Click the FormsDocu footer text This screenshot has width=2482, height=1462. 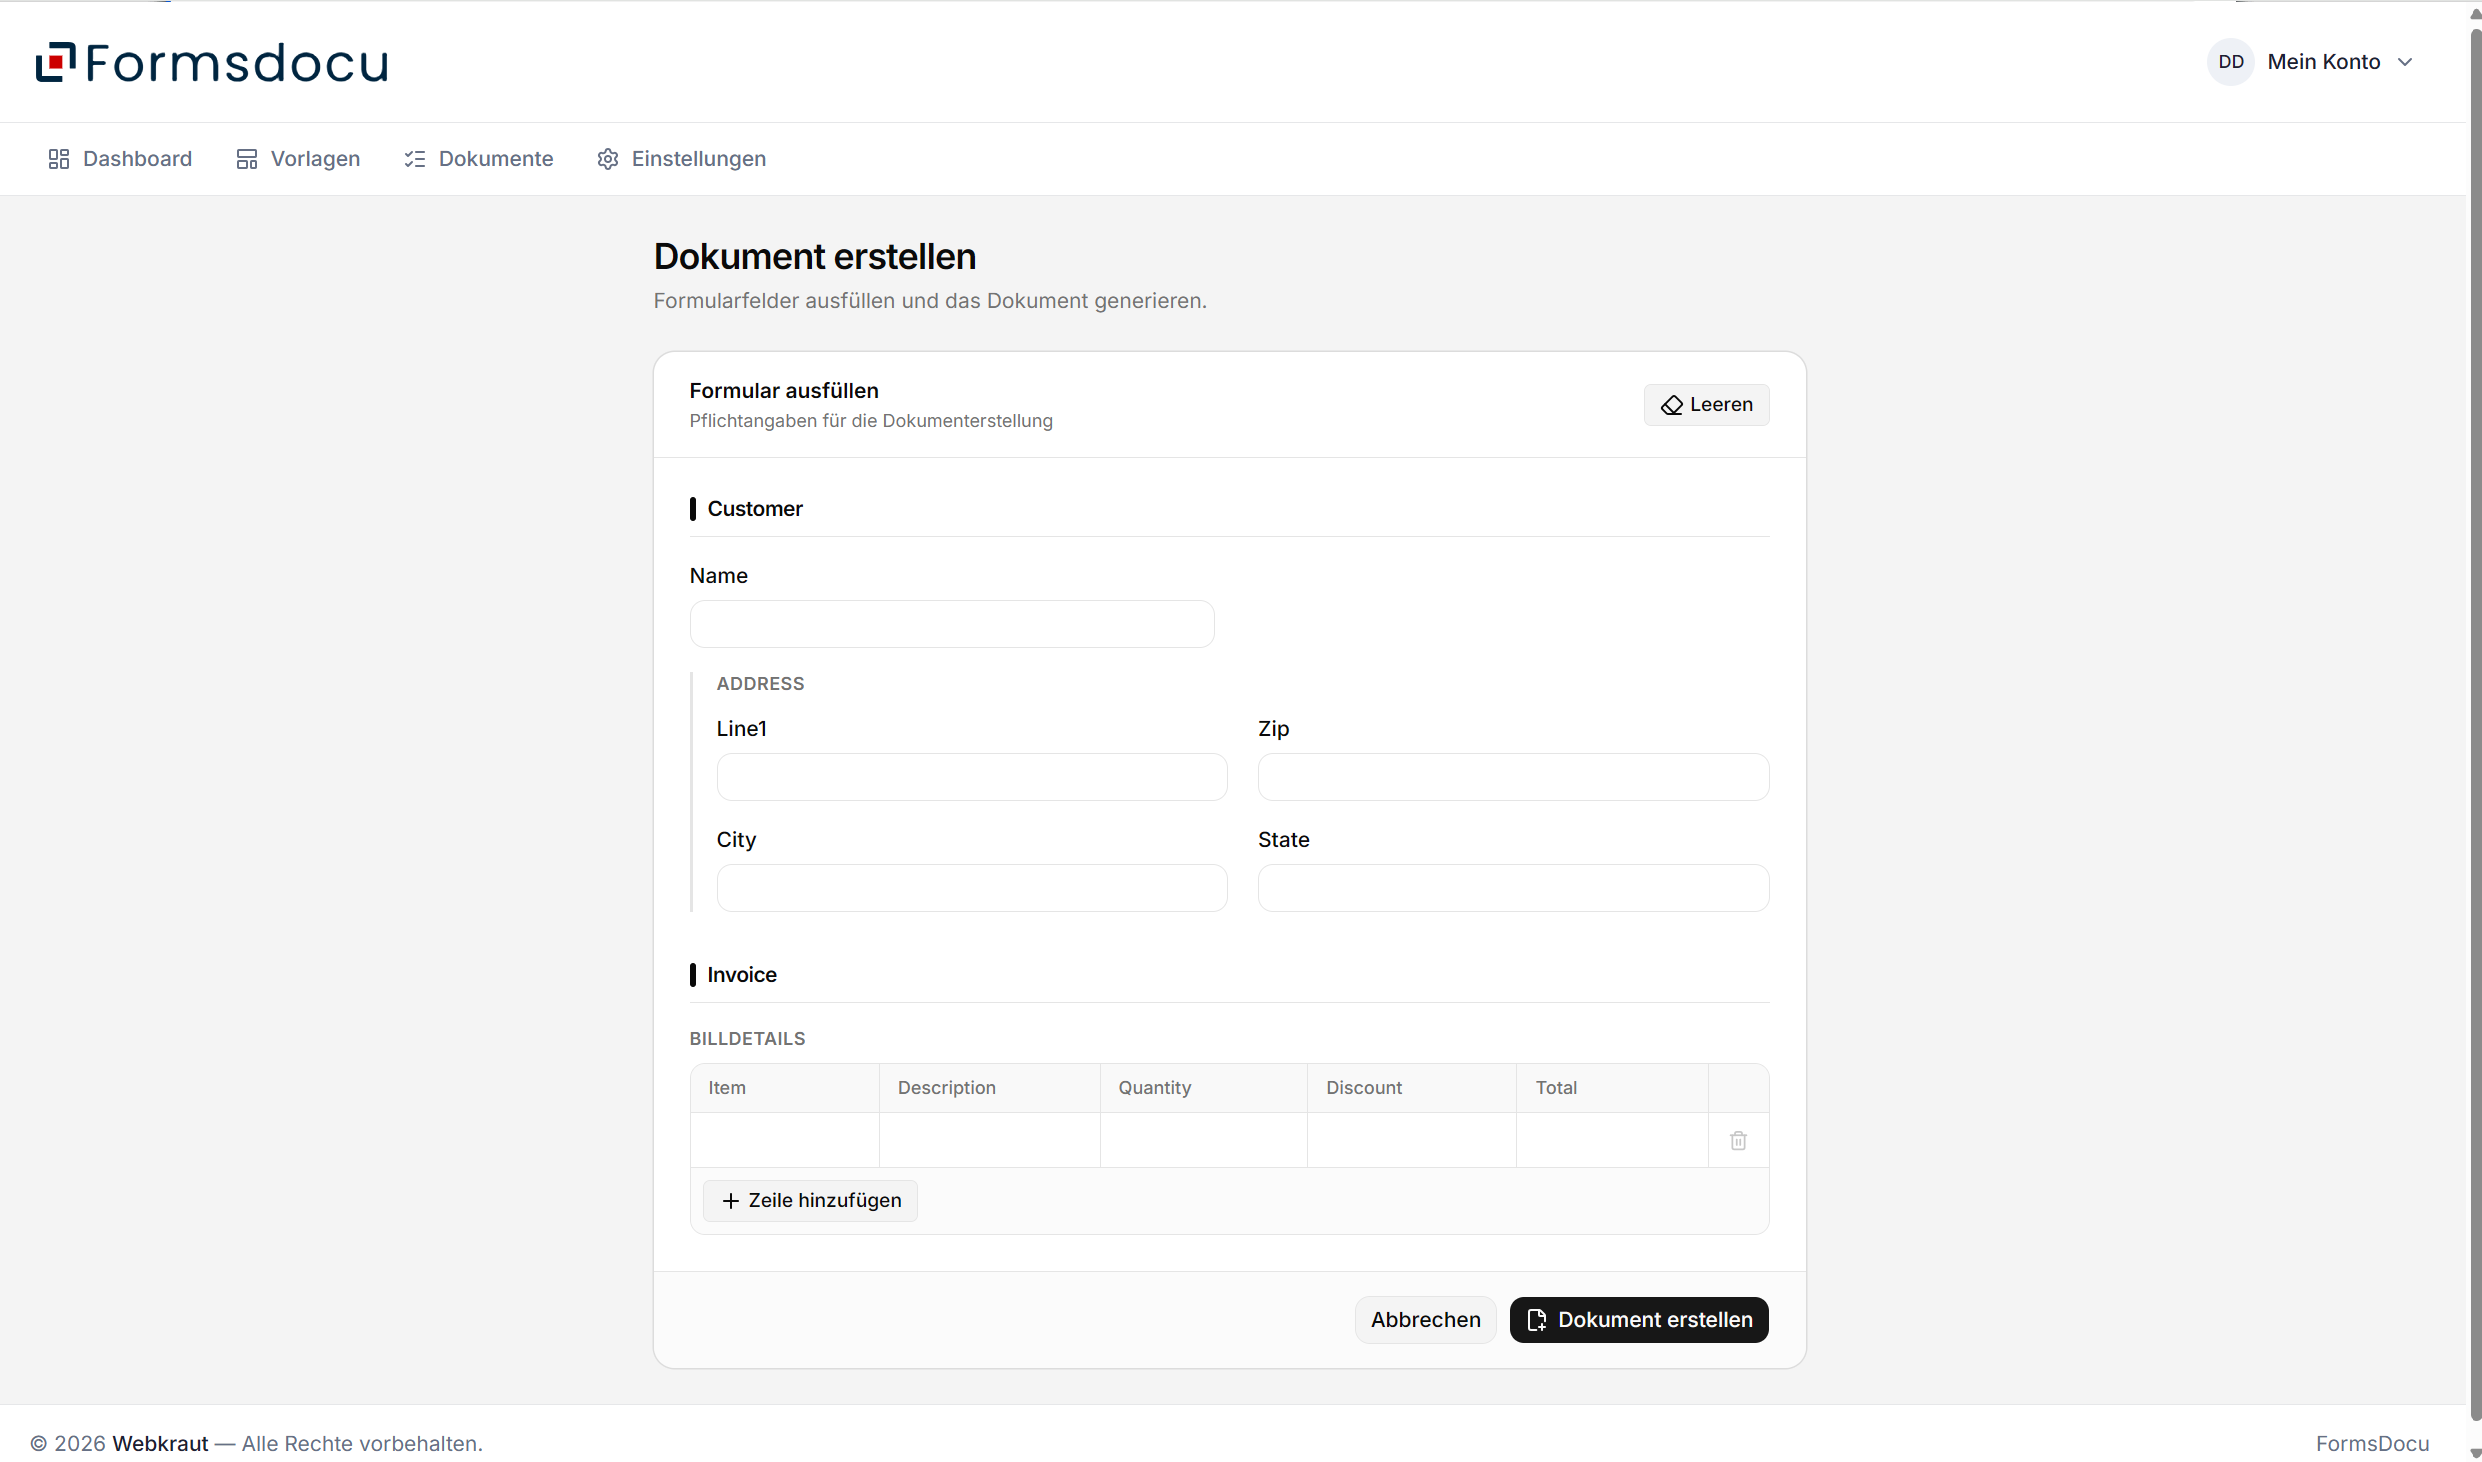tap(2372, 1444)
